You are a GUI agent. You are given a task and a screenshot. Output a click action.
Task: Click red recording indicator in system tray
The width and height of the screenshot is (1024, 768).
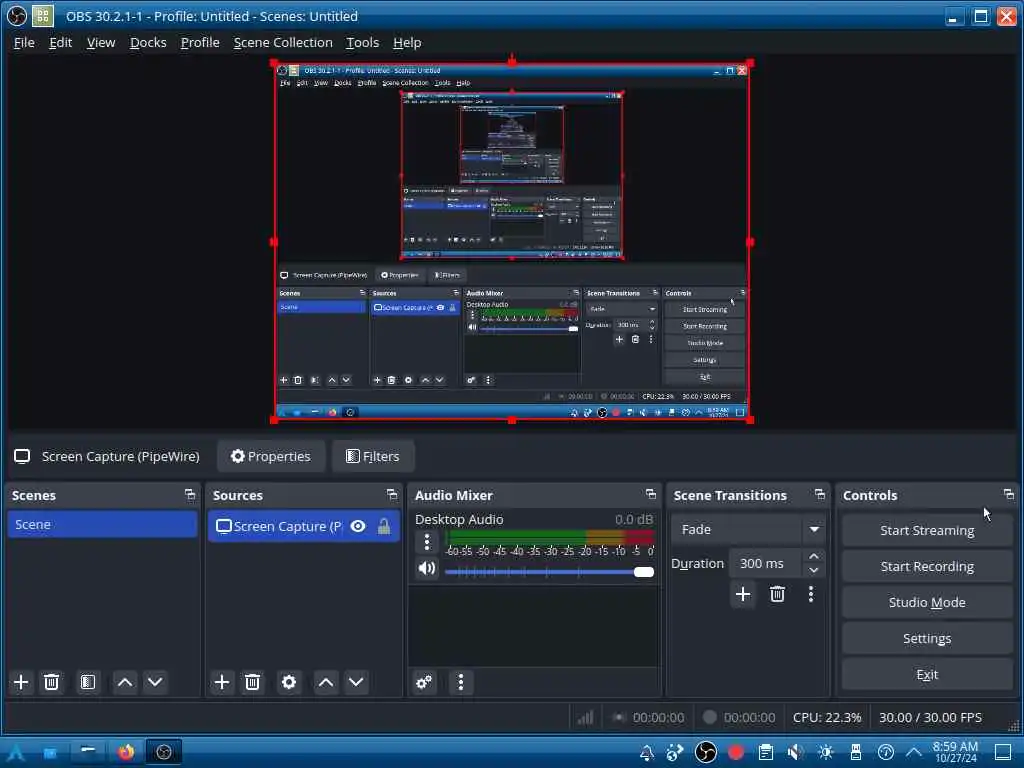[x=736, y=752]
